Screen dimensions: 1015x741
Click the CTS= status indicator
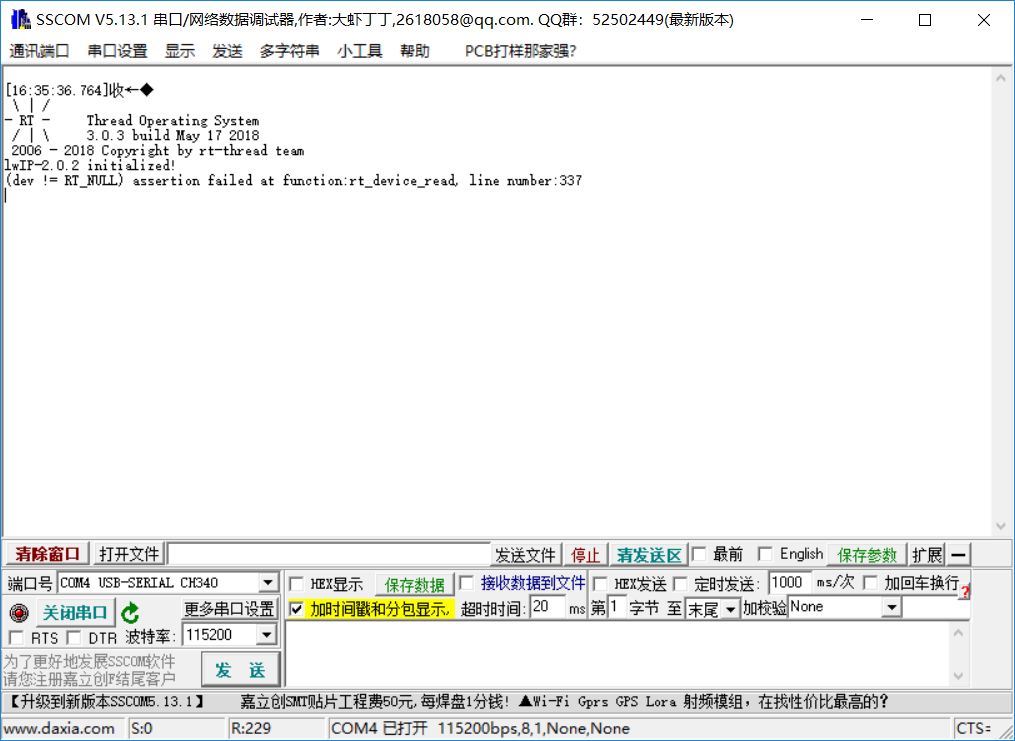pos(974,729)
